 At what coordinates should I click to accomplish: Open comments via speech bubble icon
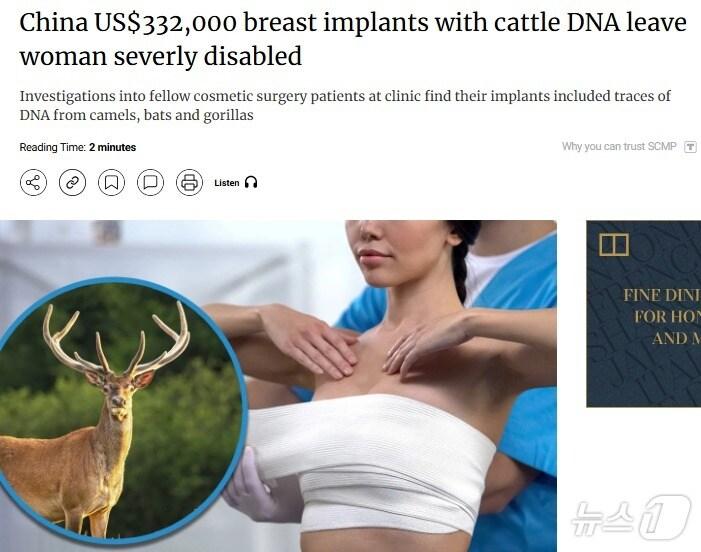[150, 183]
